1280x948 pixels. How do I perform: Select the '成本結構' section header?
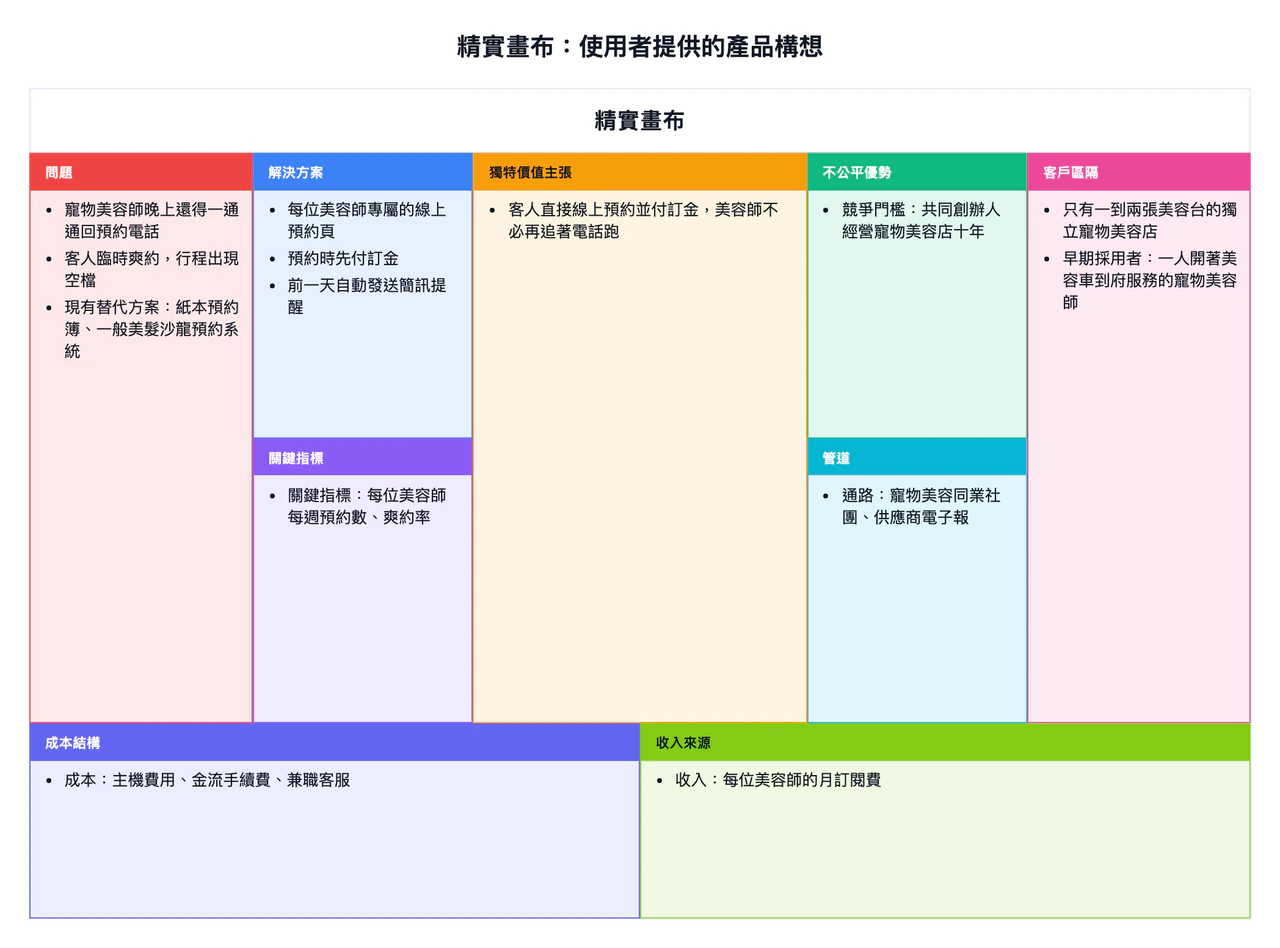335,743
